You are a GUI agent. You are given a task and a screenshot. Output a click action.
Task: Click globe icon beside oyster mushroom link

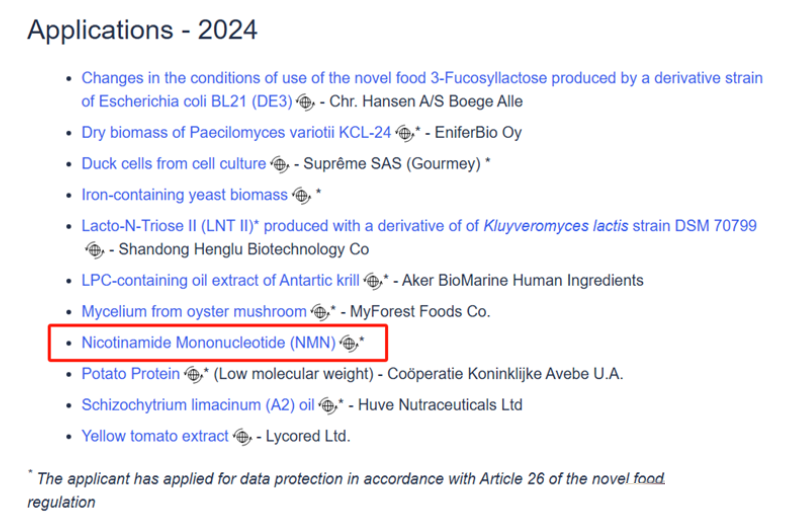[320, 312]
